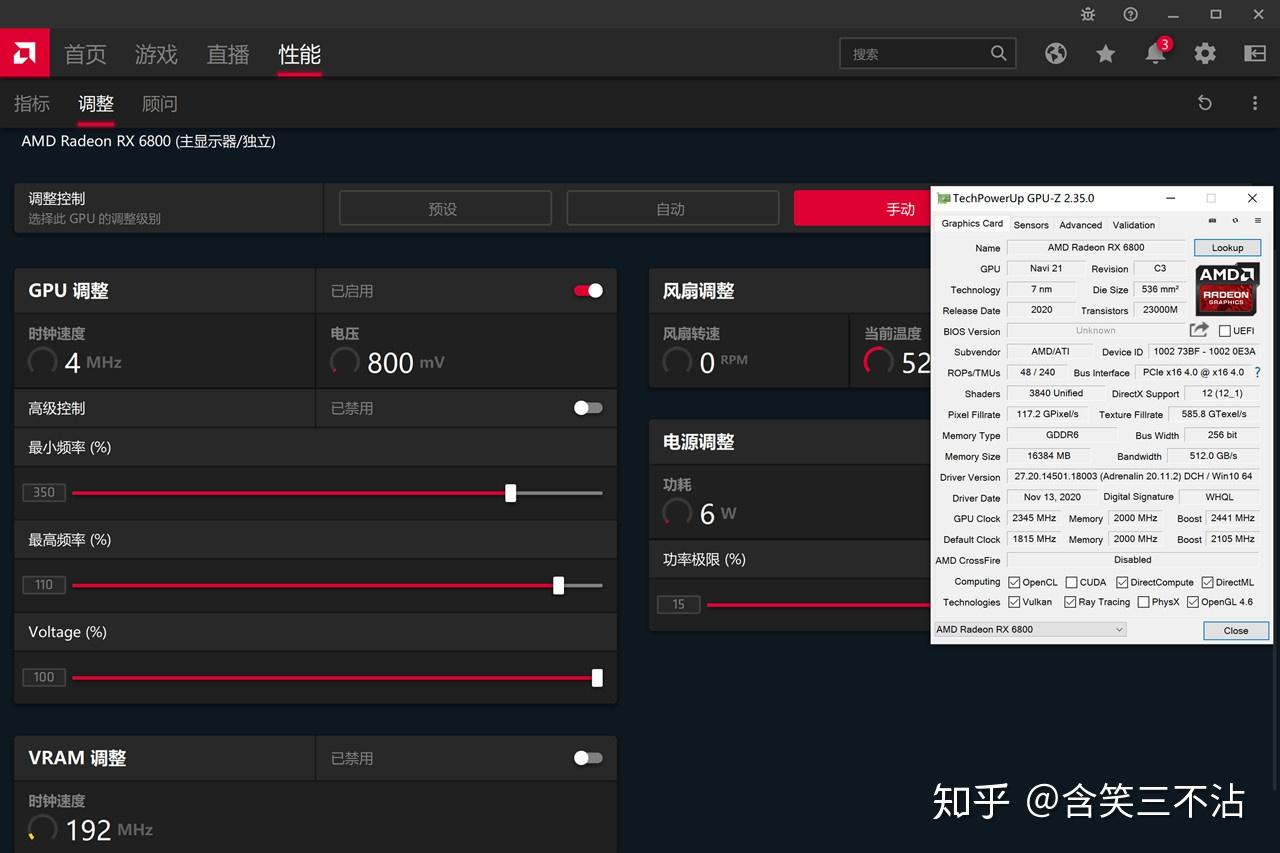Check the UEFI checkbox in GPU-Z

1224,331
